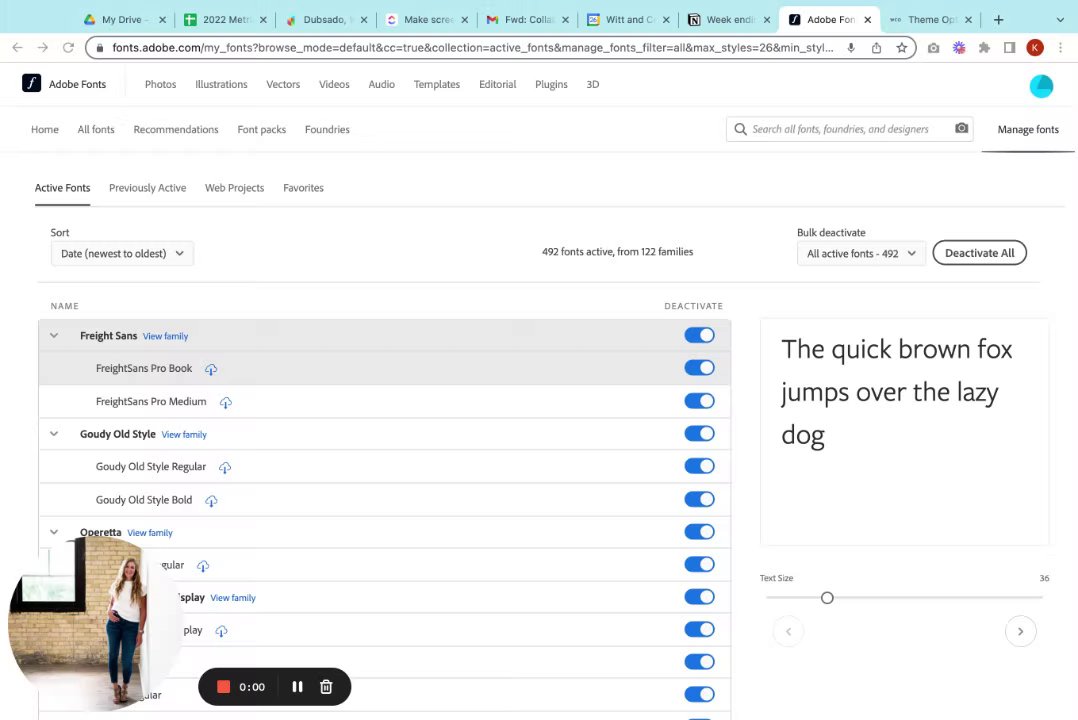Click the search magnifier icon

pos(740,129)
